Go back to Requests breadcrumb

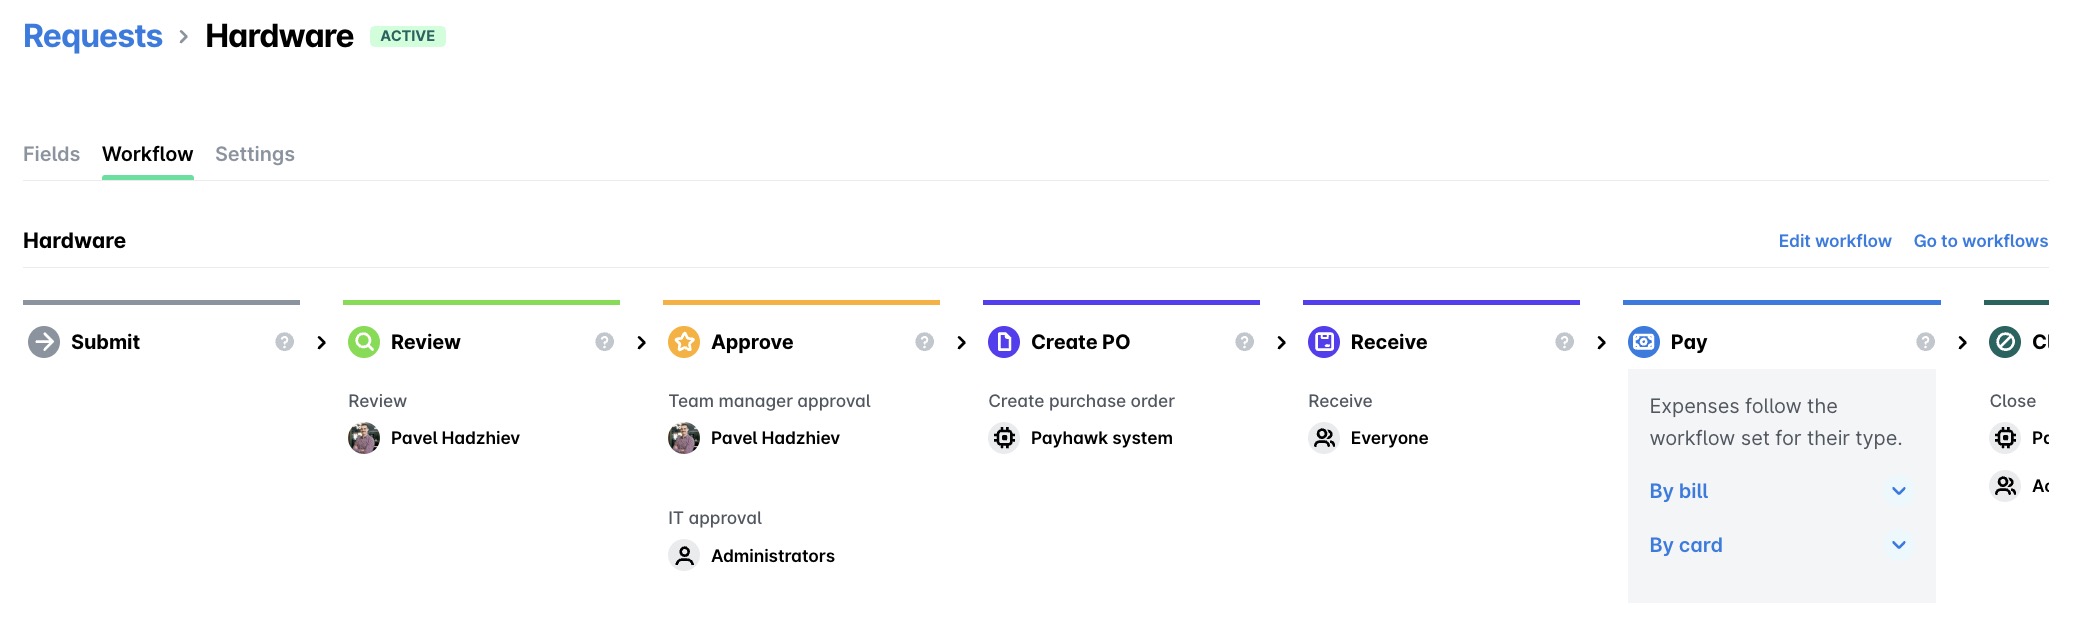(92, 36)
